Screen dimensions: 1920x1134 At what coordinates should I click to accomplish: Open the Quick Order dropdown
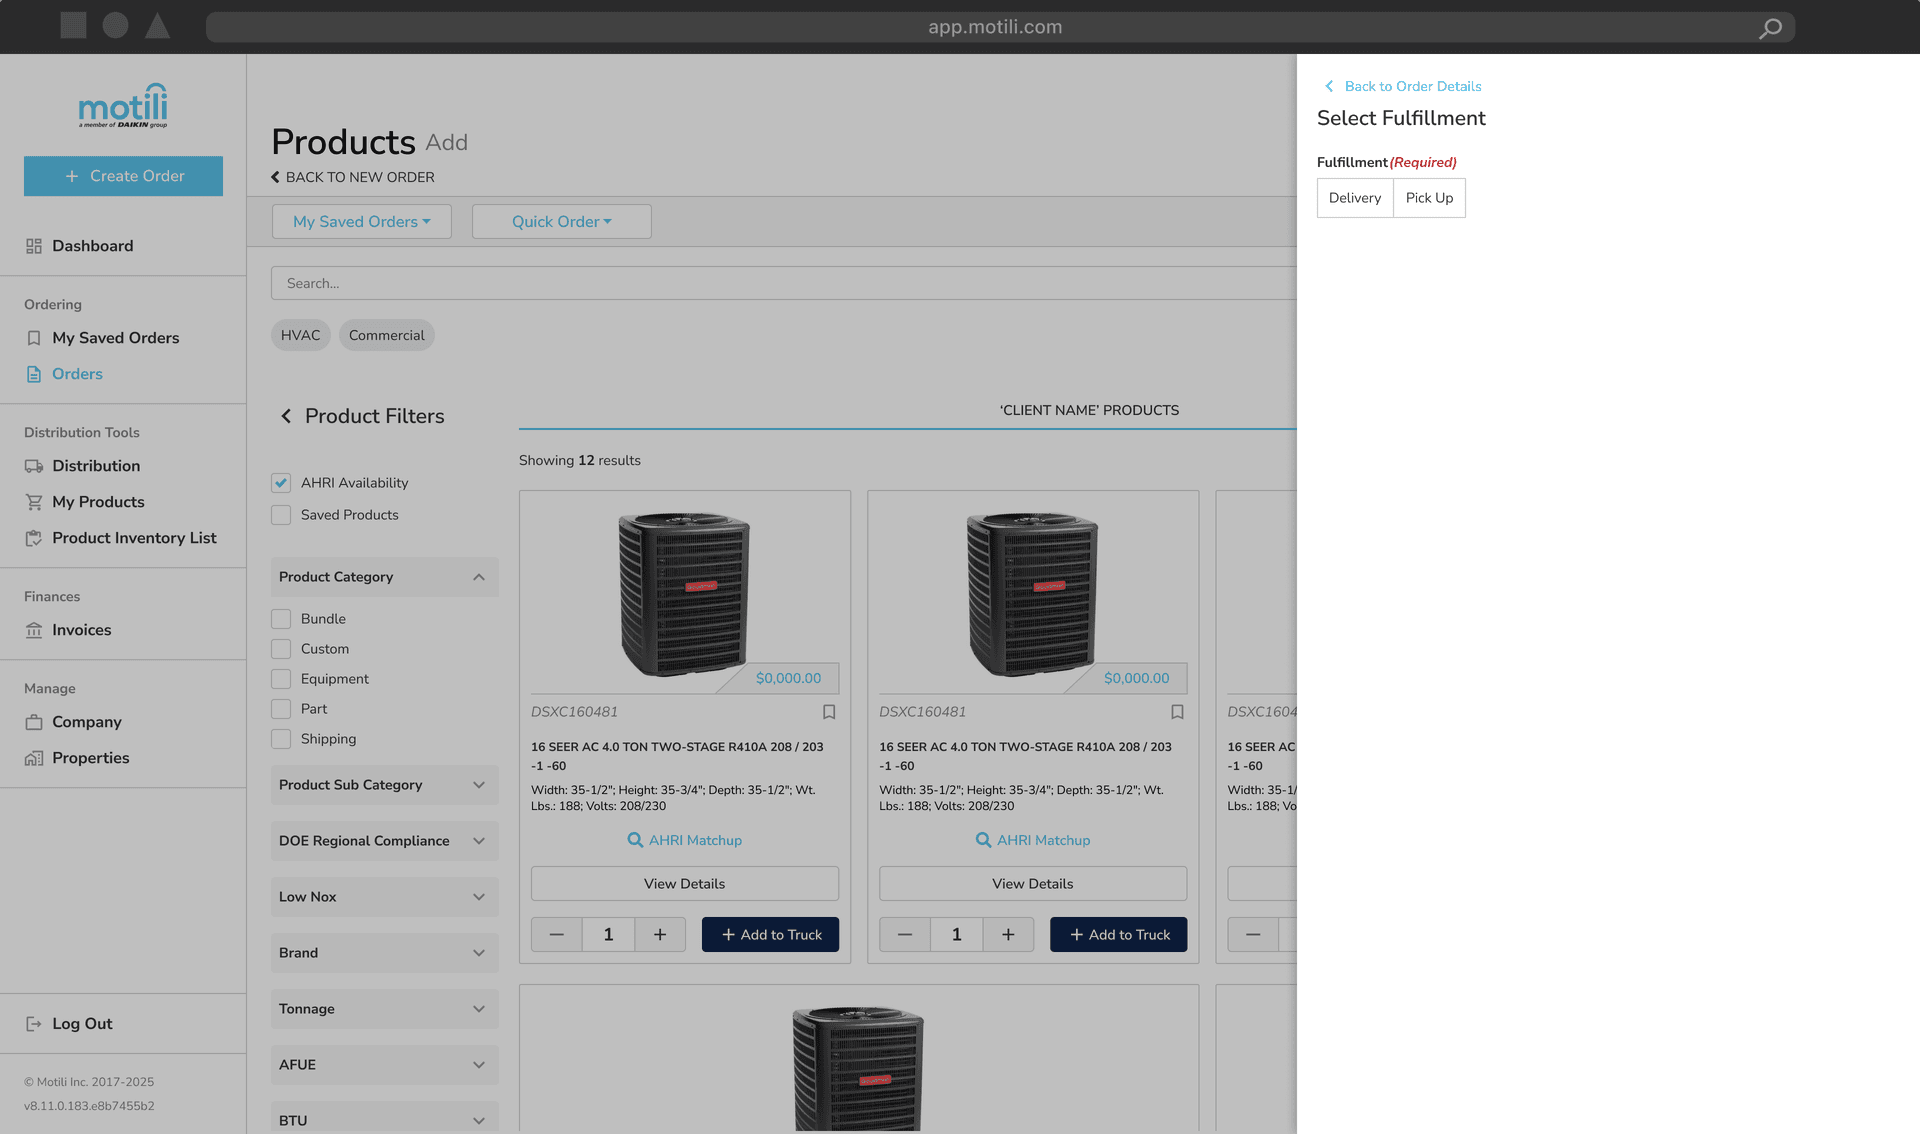[x=561, y=222]
